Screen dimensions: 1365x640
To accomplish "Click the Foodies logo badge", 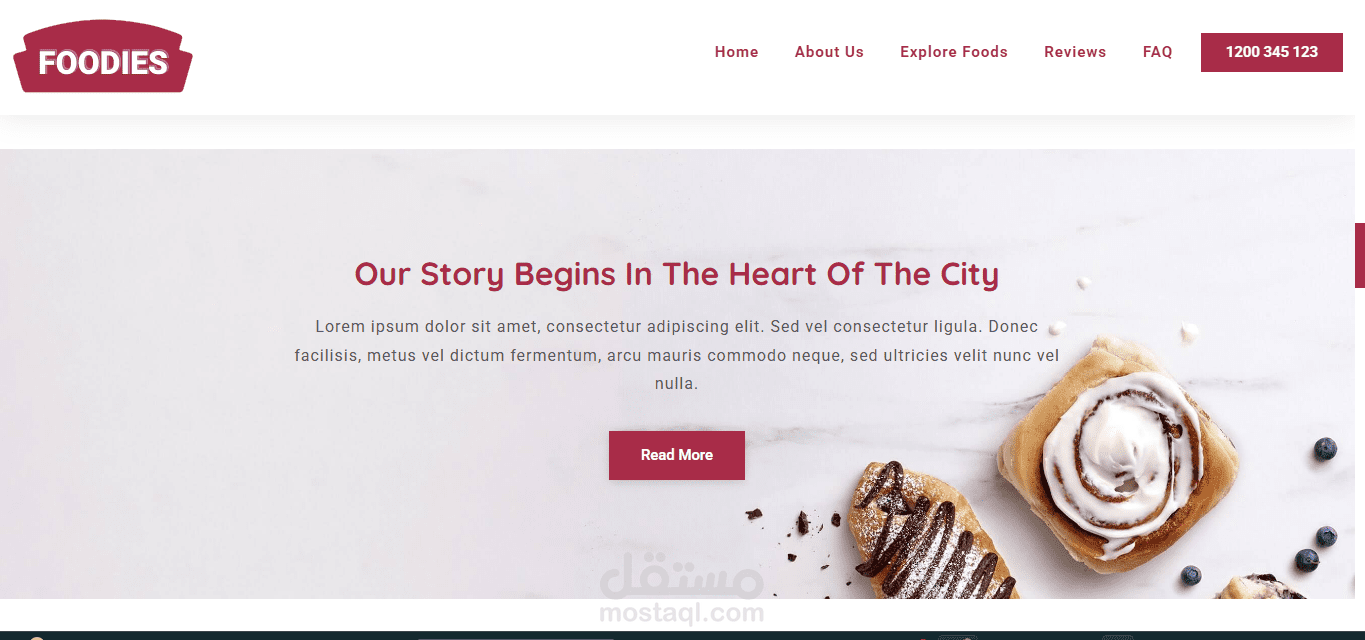I will pos(103,58).
